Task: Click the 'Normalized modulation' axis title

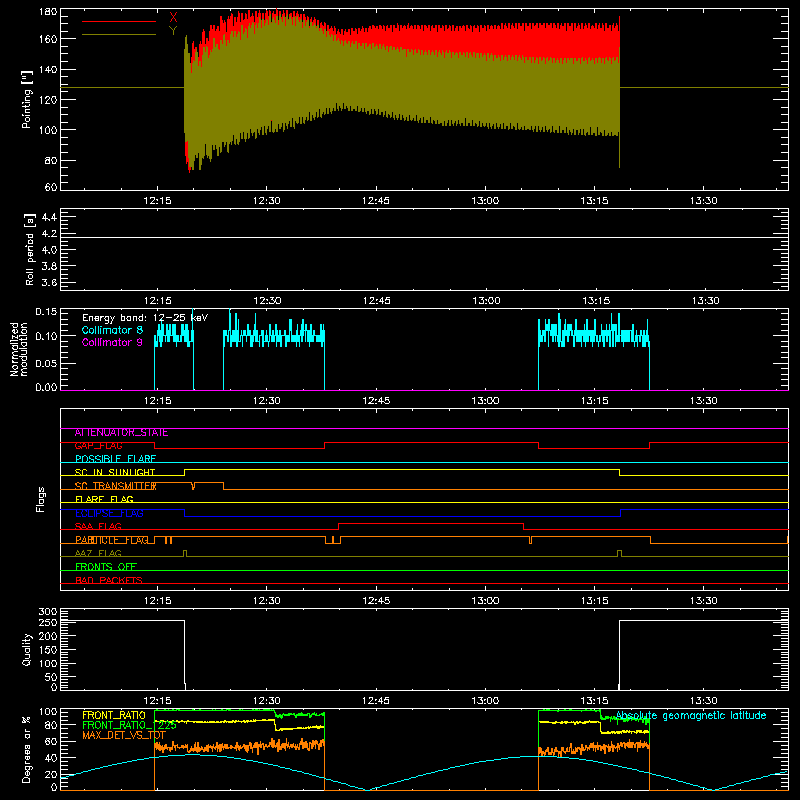Action: click(20, 349)
